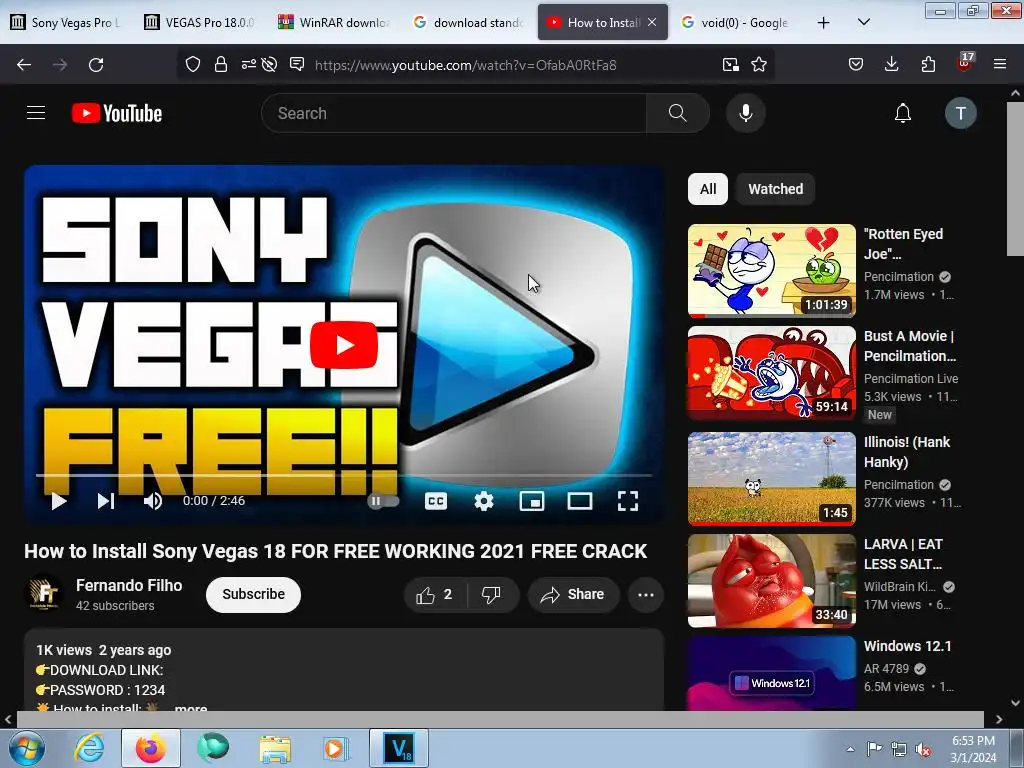Open the Windows 12.1 video title

[x=907, y=646]
